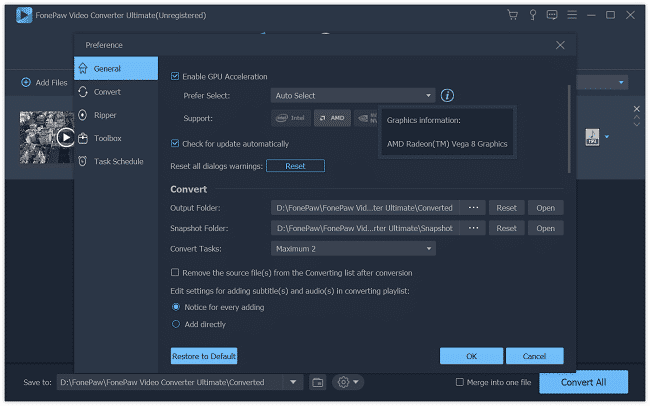This screenshot has width=650, height=406.
Task: Reset the Snapshot Folder path
Action: (x=507, y=228)
